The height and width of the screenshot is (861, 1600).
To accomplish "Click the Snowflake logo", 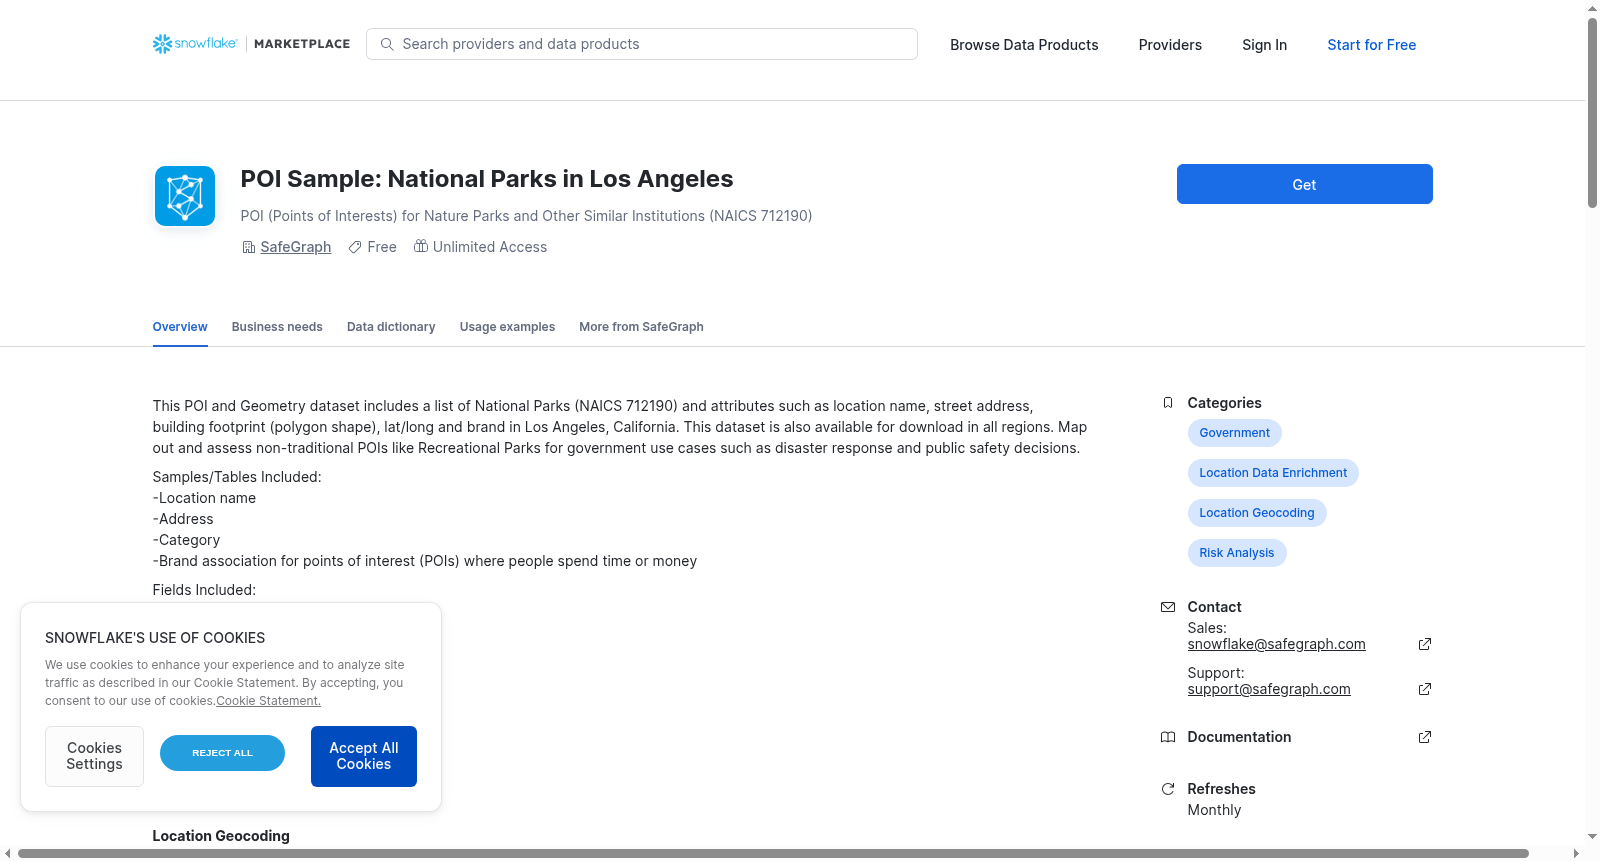I will click(195, 44).
